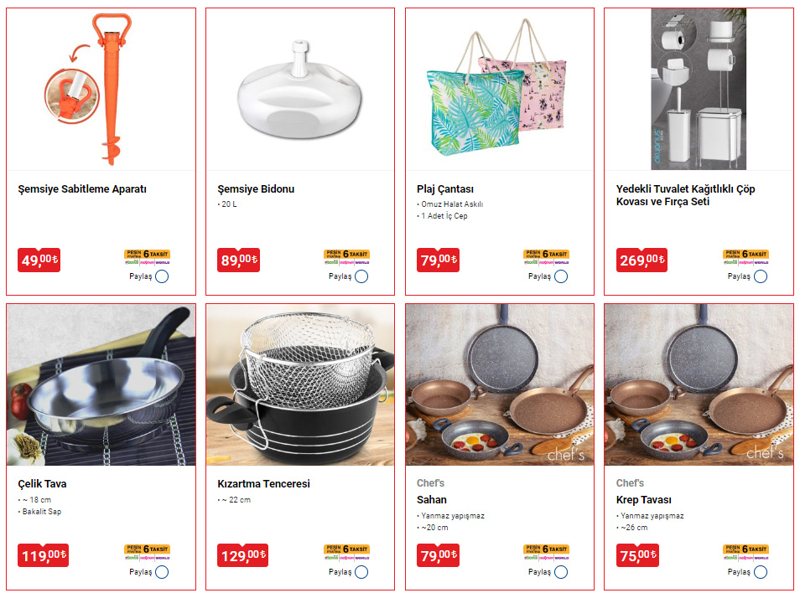Open the Kızartma Tenceresi product title
Viewport: 800px width, 593px height.
click(x=263, y=484)
